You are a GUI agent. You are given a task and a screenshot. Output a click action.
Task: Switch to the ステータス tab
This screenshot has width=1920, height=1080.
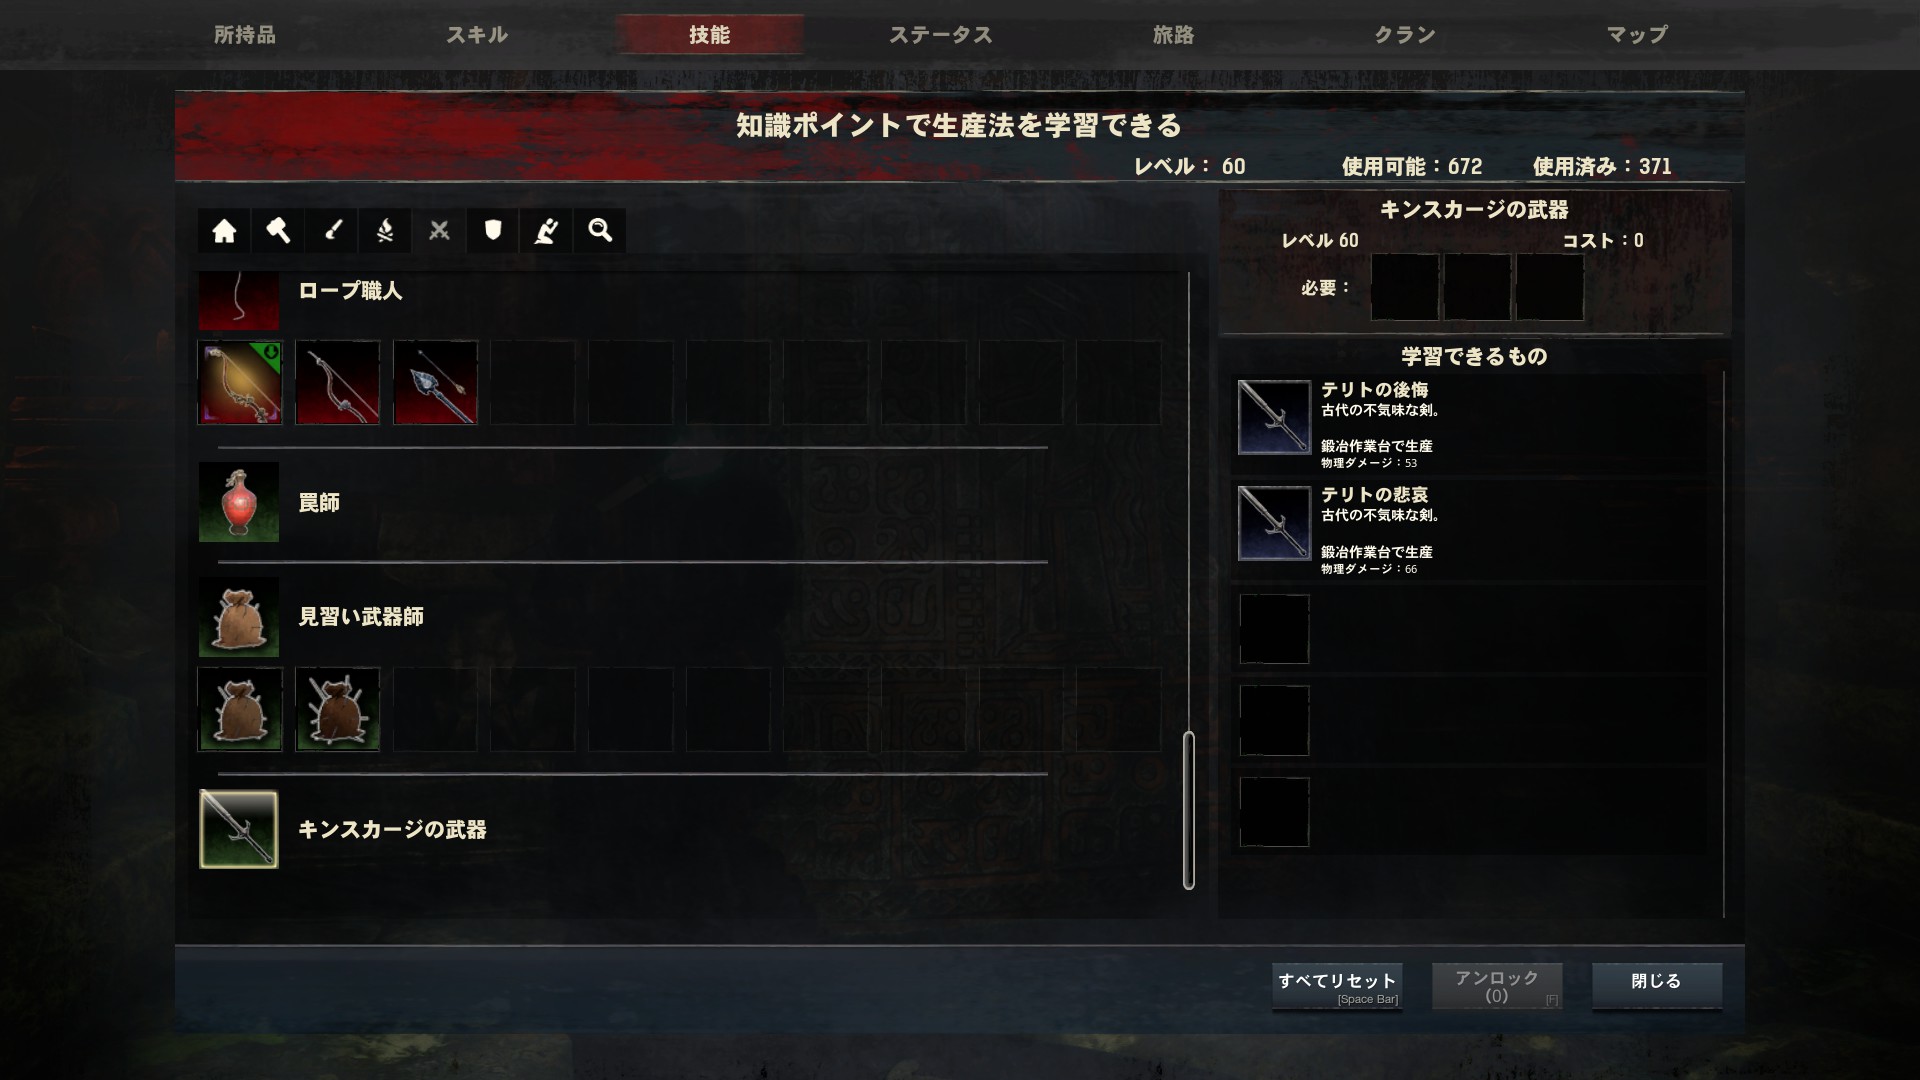pos(941,35)
